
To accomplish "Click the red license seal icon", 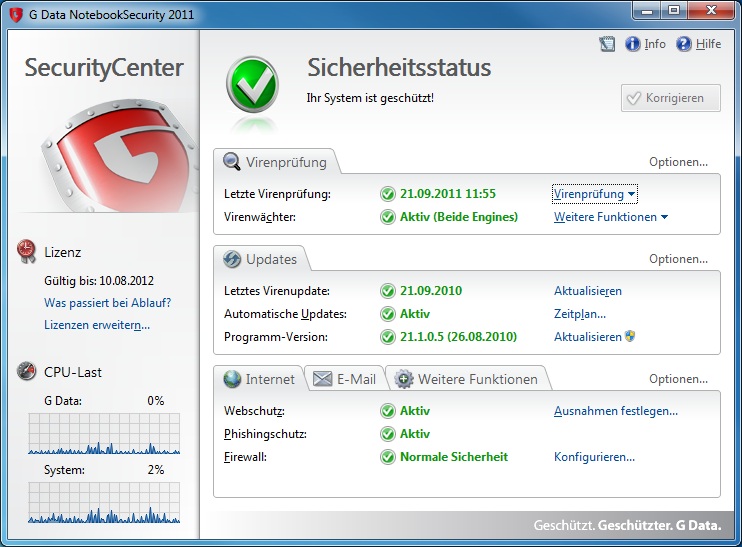I will 27,252.
